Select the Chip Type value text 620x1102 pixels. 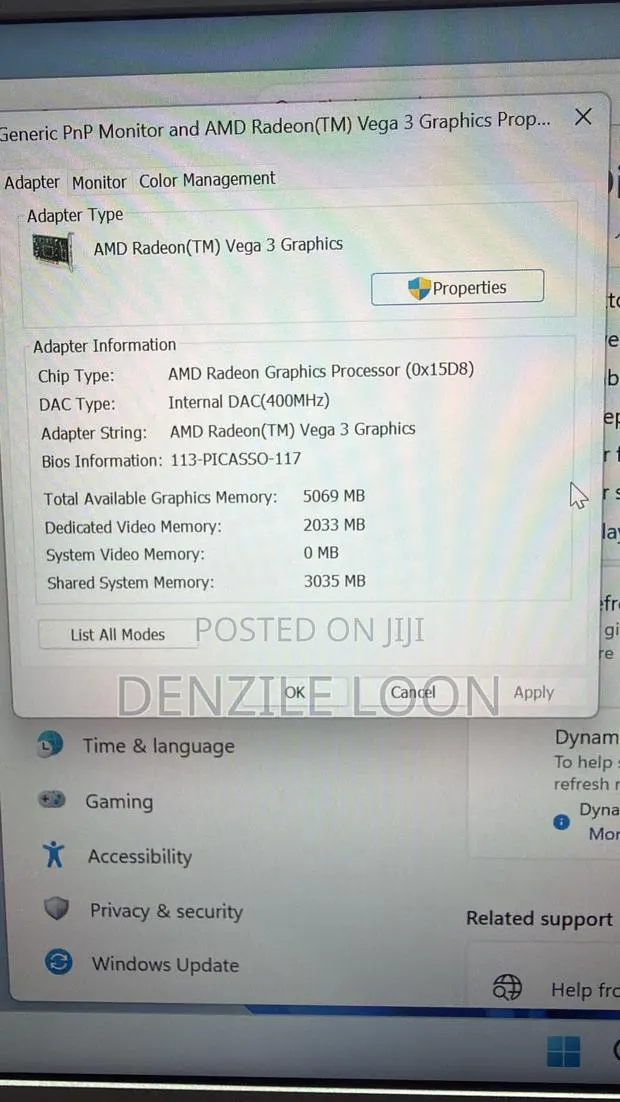(321, 371)
